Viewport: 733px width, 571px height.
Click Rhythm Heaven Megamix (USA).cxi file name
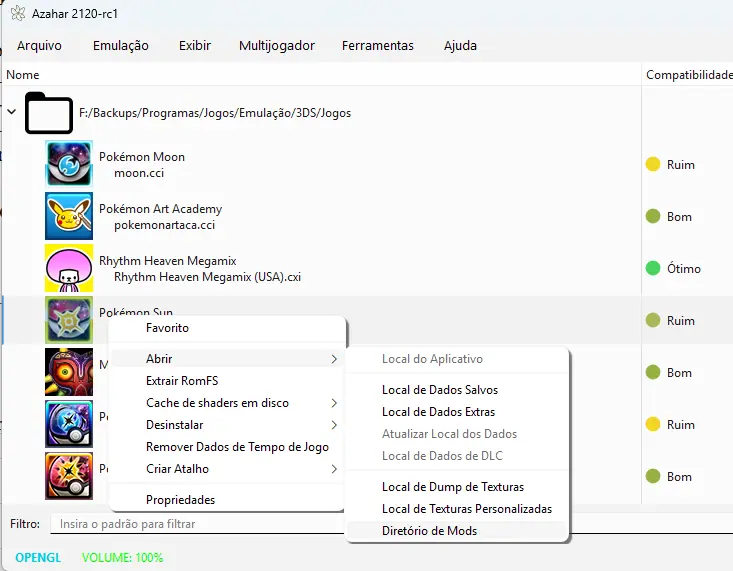coord(207,277)
